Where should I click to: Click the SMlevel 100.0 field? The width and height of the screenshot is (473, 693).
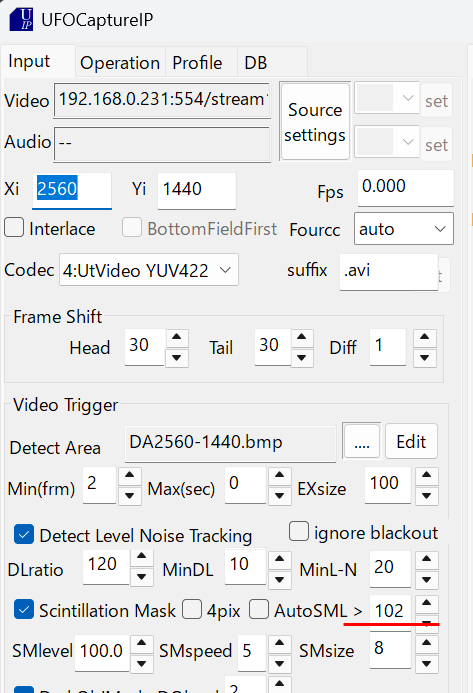[102, 652]
